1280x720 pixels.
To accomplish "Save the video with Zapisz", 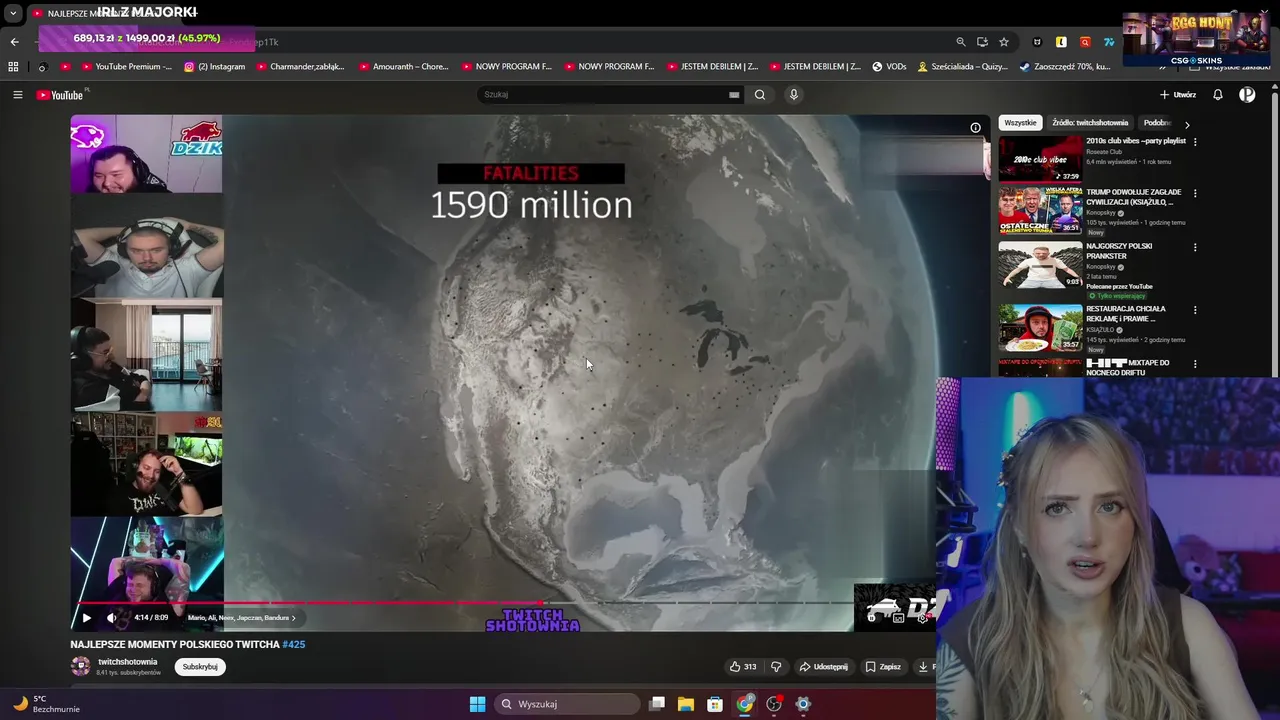I will (x=883, y=667).
